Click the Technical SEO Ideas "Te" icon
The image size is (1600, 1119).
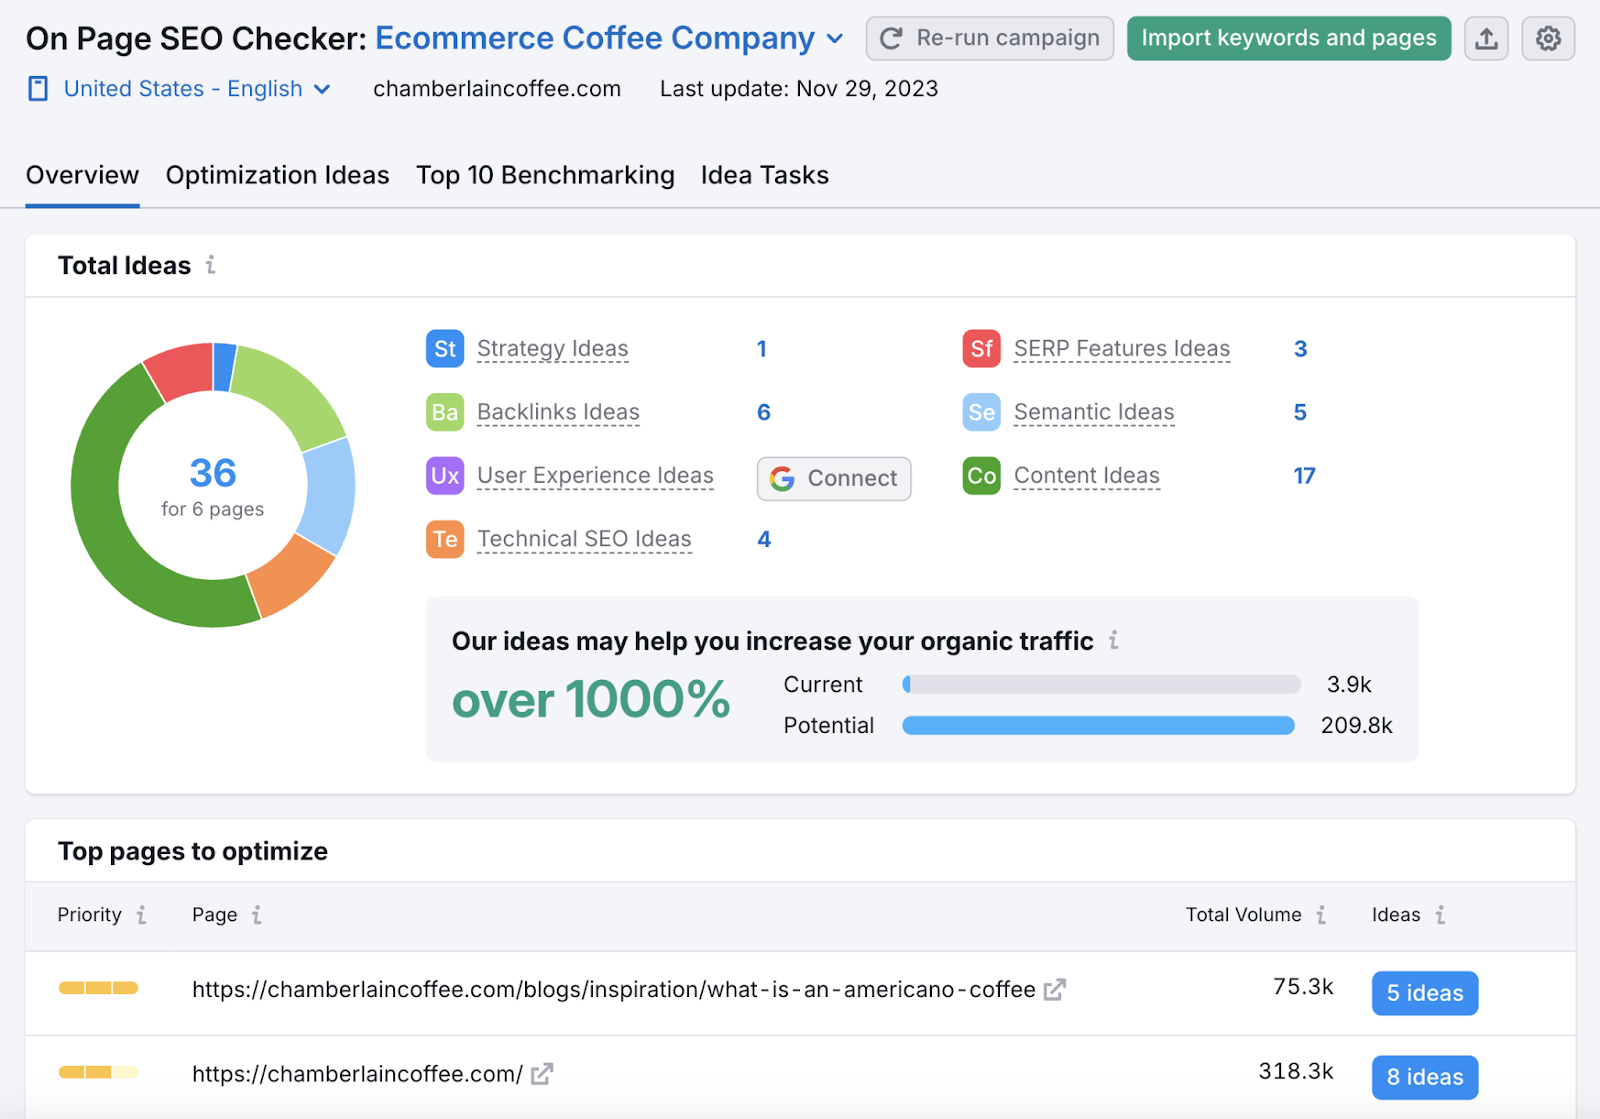tap(444, 539)
